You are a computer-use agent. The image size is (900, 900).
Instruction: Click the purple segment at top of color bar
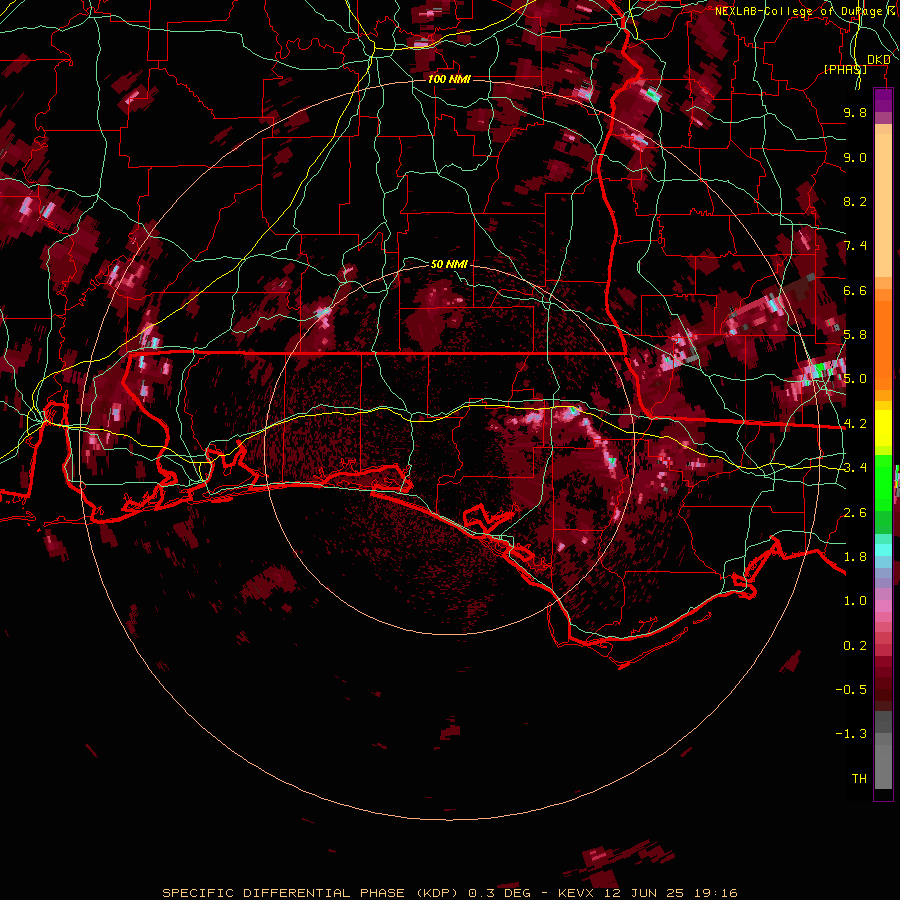[883, 100]
